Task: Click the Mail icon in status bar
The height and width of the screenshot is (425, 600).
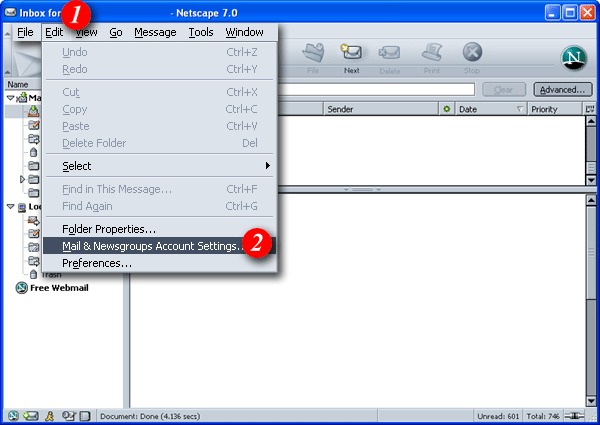Action: tap(31, 415)
